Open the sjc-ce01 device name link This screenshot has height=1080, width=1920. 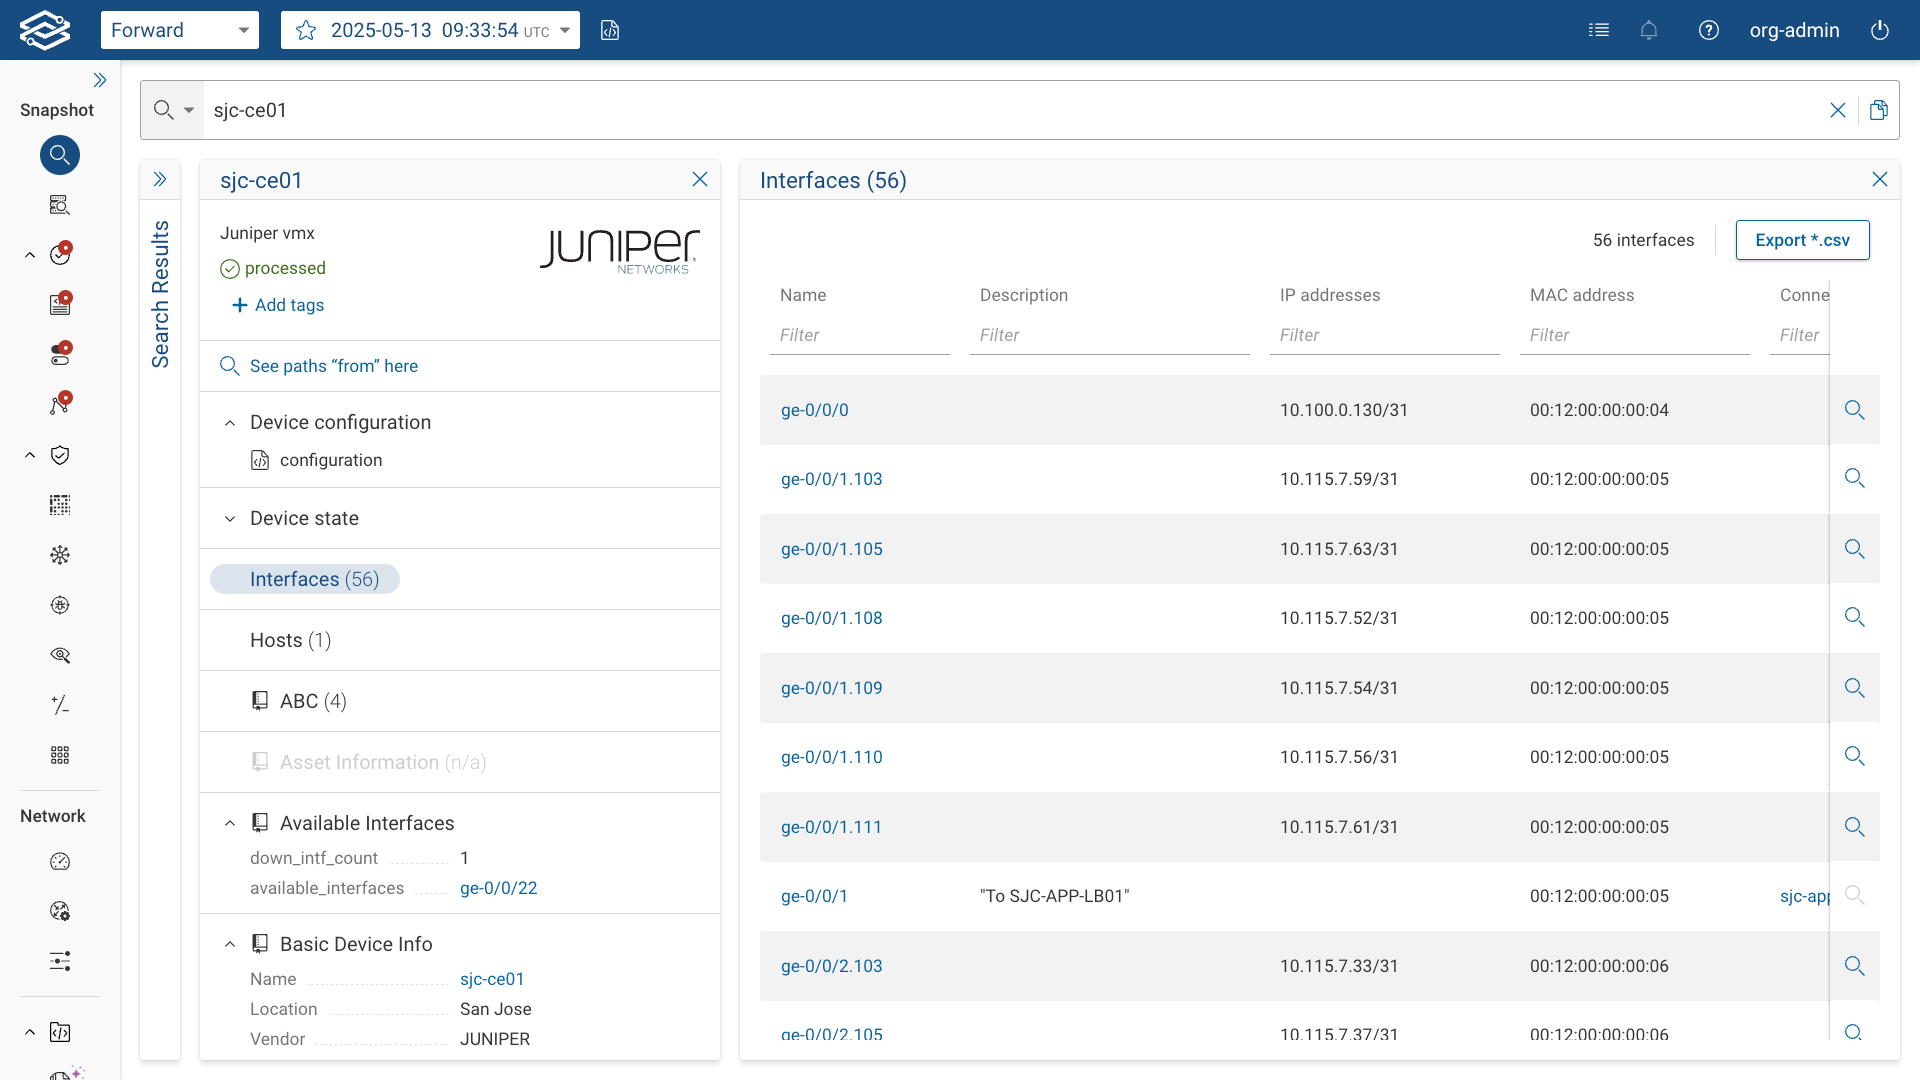pyautogui.click(x=492, y=979)
